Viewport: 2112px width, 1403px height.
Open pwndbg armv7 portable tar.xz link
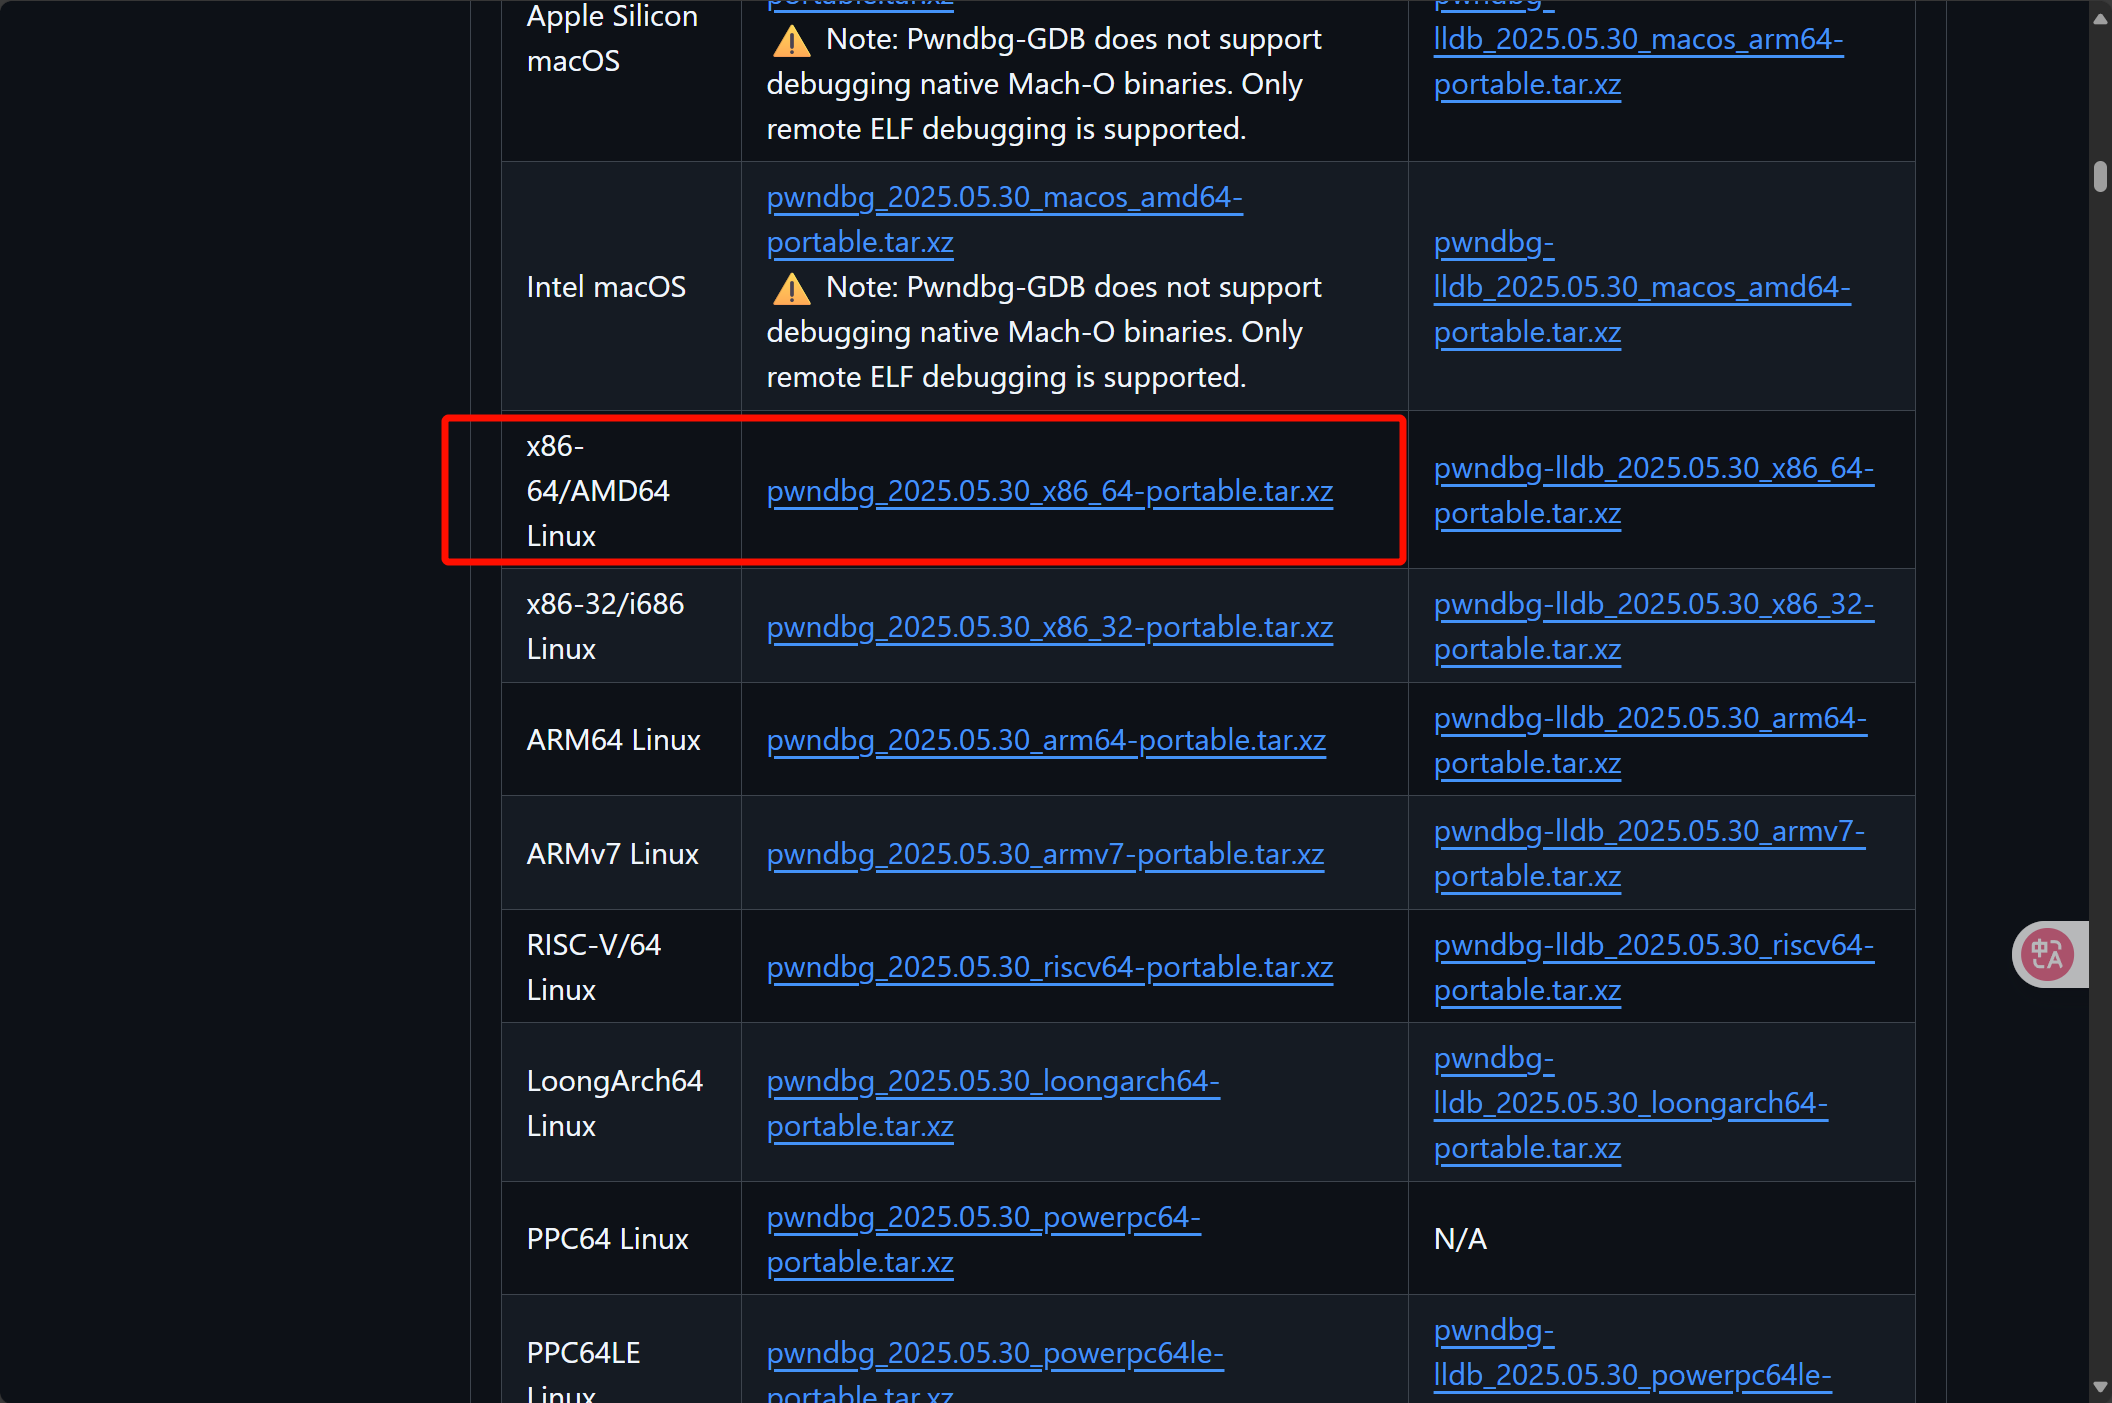coord(1044,854)
